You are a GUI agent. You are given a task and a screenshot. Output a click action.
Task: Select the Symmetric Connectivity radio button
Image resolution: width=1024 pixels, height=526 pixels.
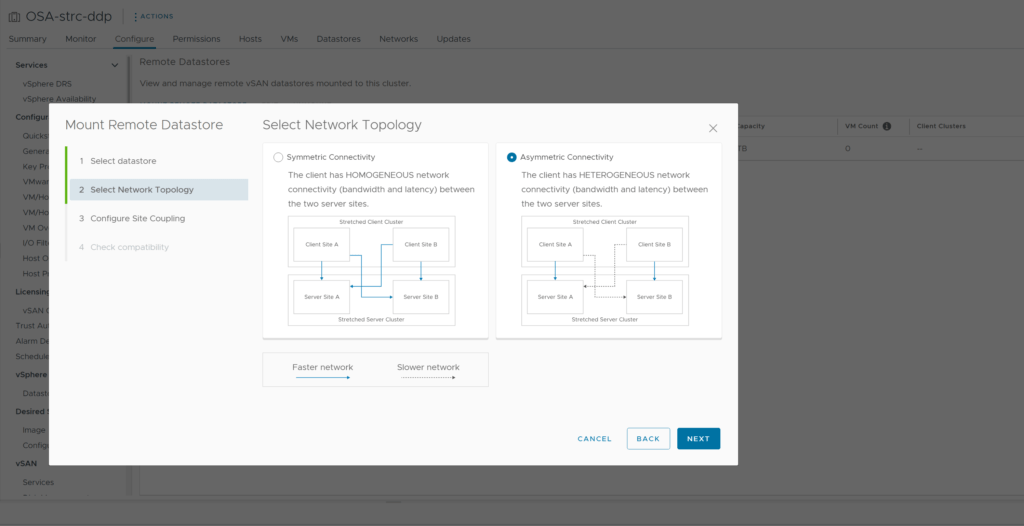click(278, 157)
